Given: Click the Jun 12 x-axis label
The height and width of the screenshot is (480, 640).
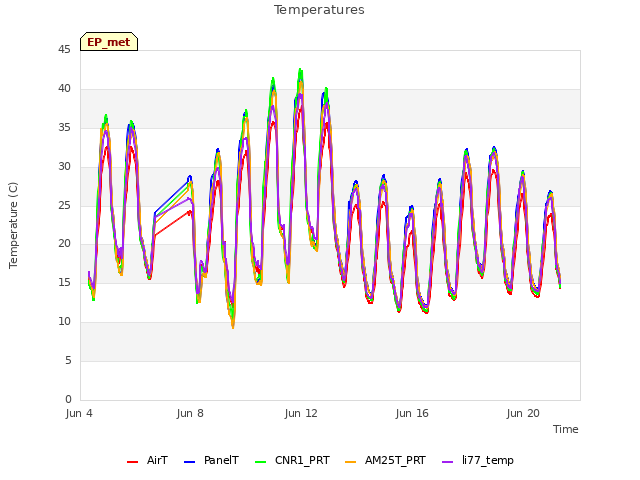Looking at the screenshot, I should [301, 413].
